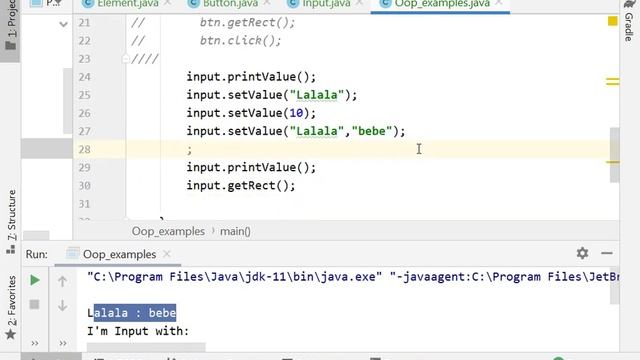Open the Gradle tool window
This screenshot has width=640, height=360.
[629, 22]
